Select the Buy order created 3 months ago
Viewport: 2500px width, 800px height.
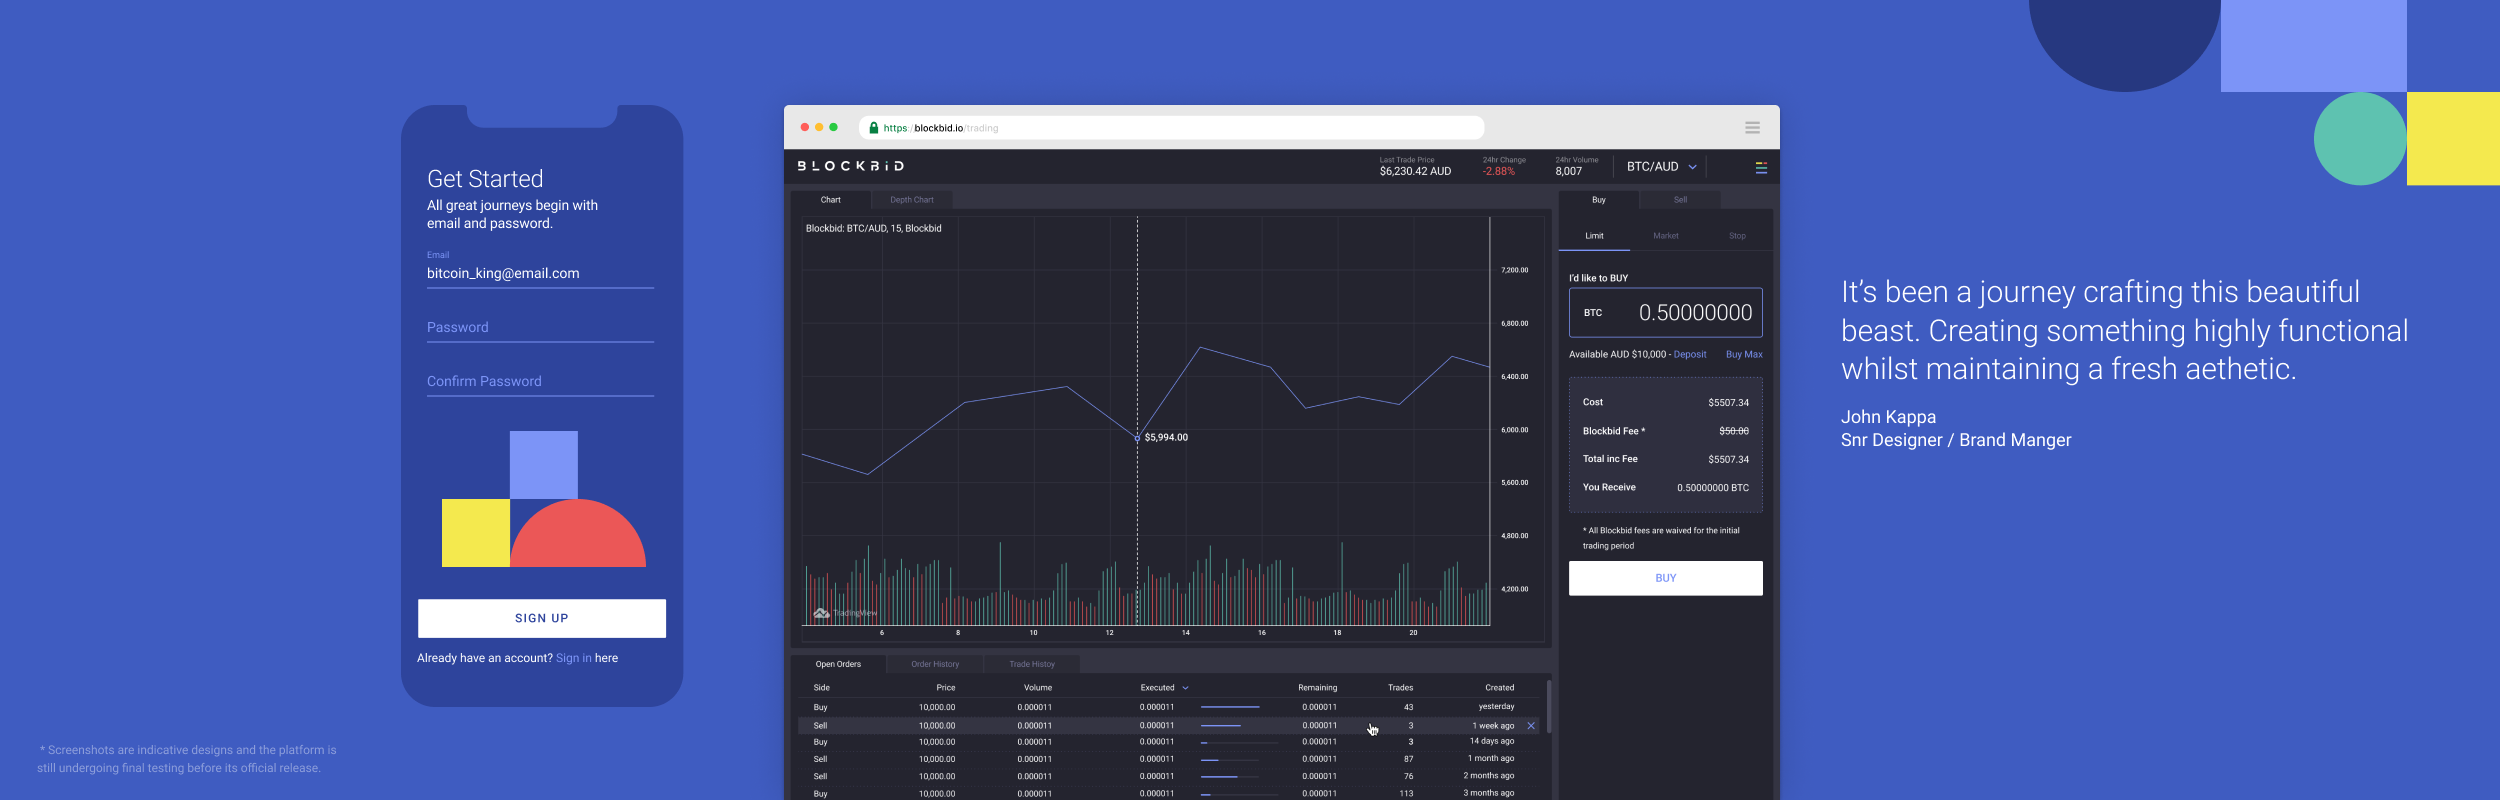(x=1170, y=794)
